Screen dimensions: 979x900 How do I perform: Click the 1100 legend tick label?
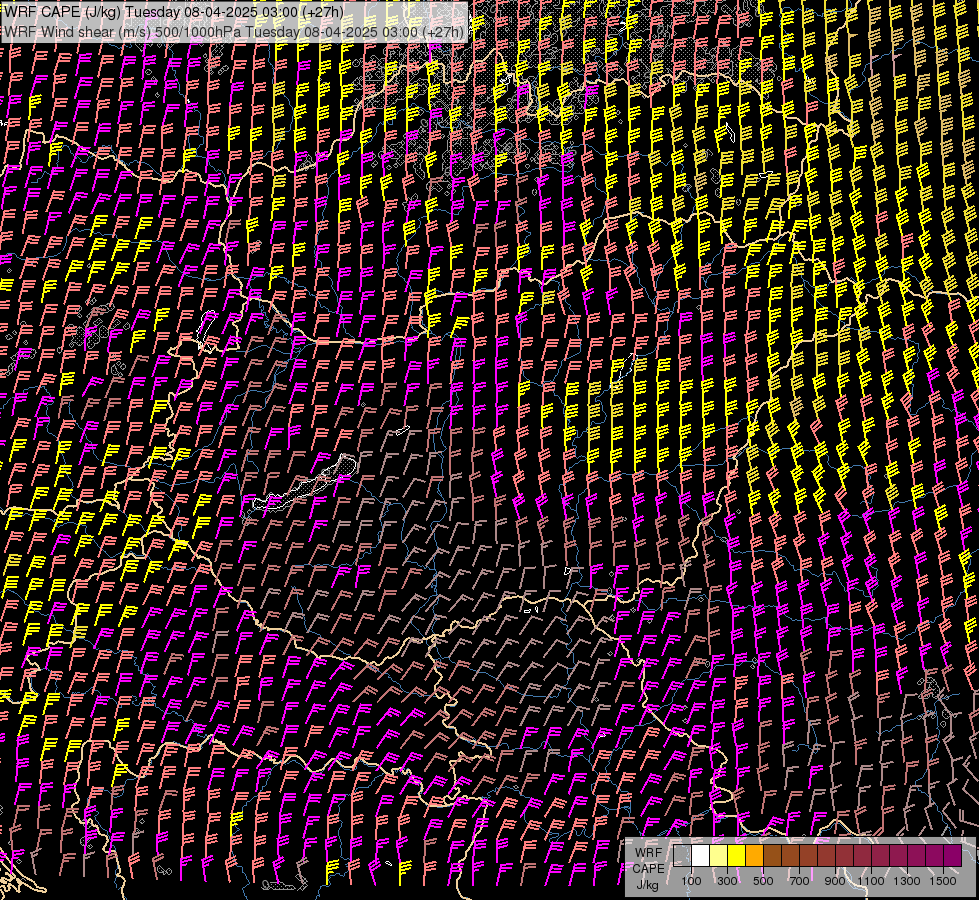click(x=870, y=881)
